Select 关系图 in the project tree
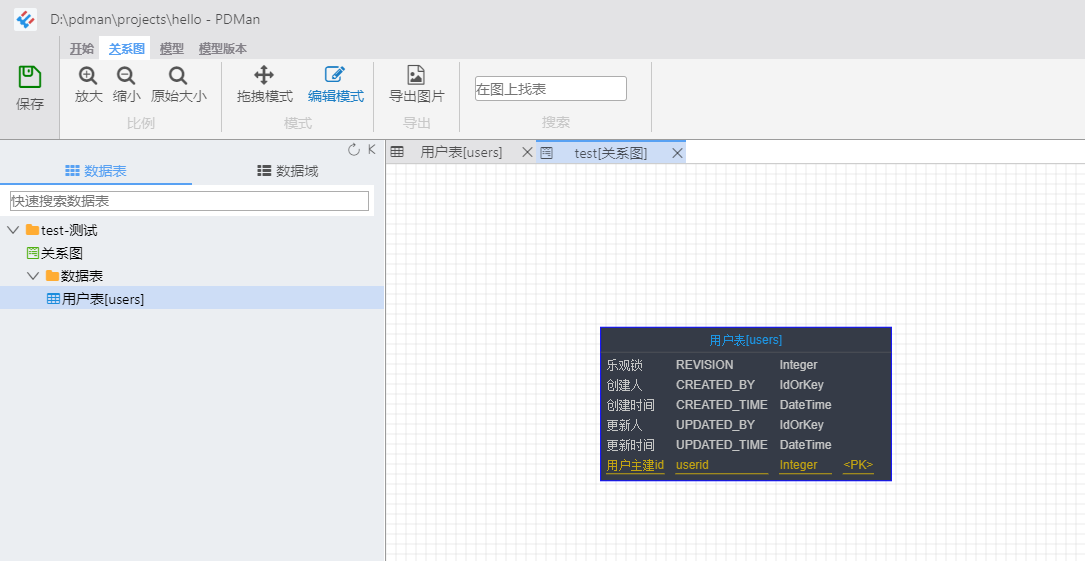1085x561 pixels. [x=62, y=253]
